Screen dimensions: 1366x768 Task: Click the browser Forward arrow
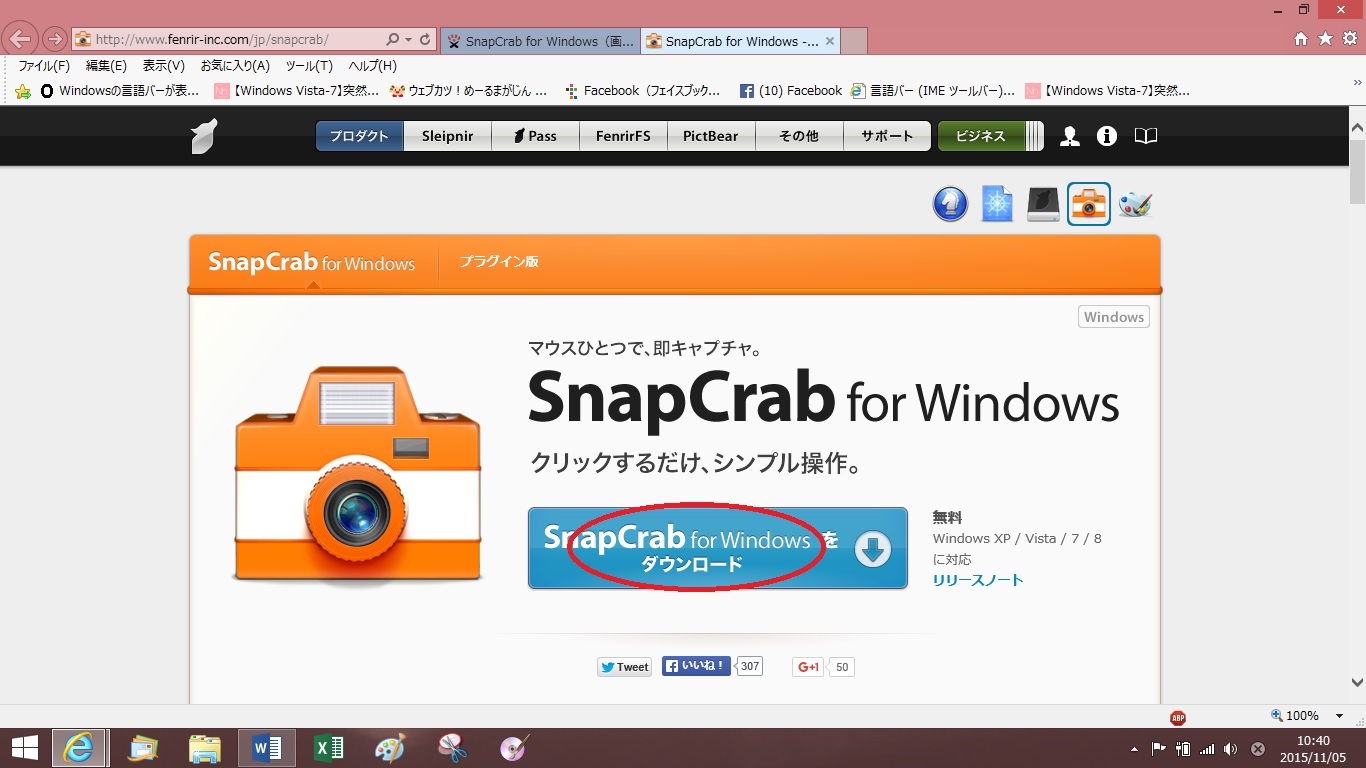(x=54, y=40)
